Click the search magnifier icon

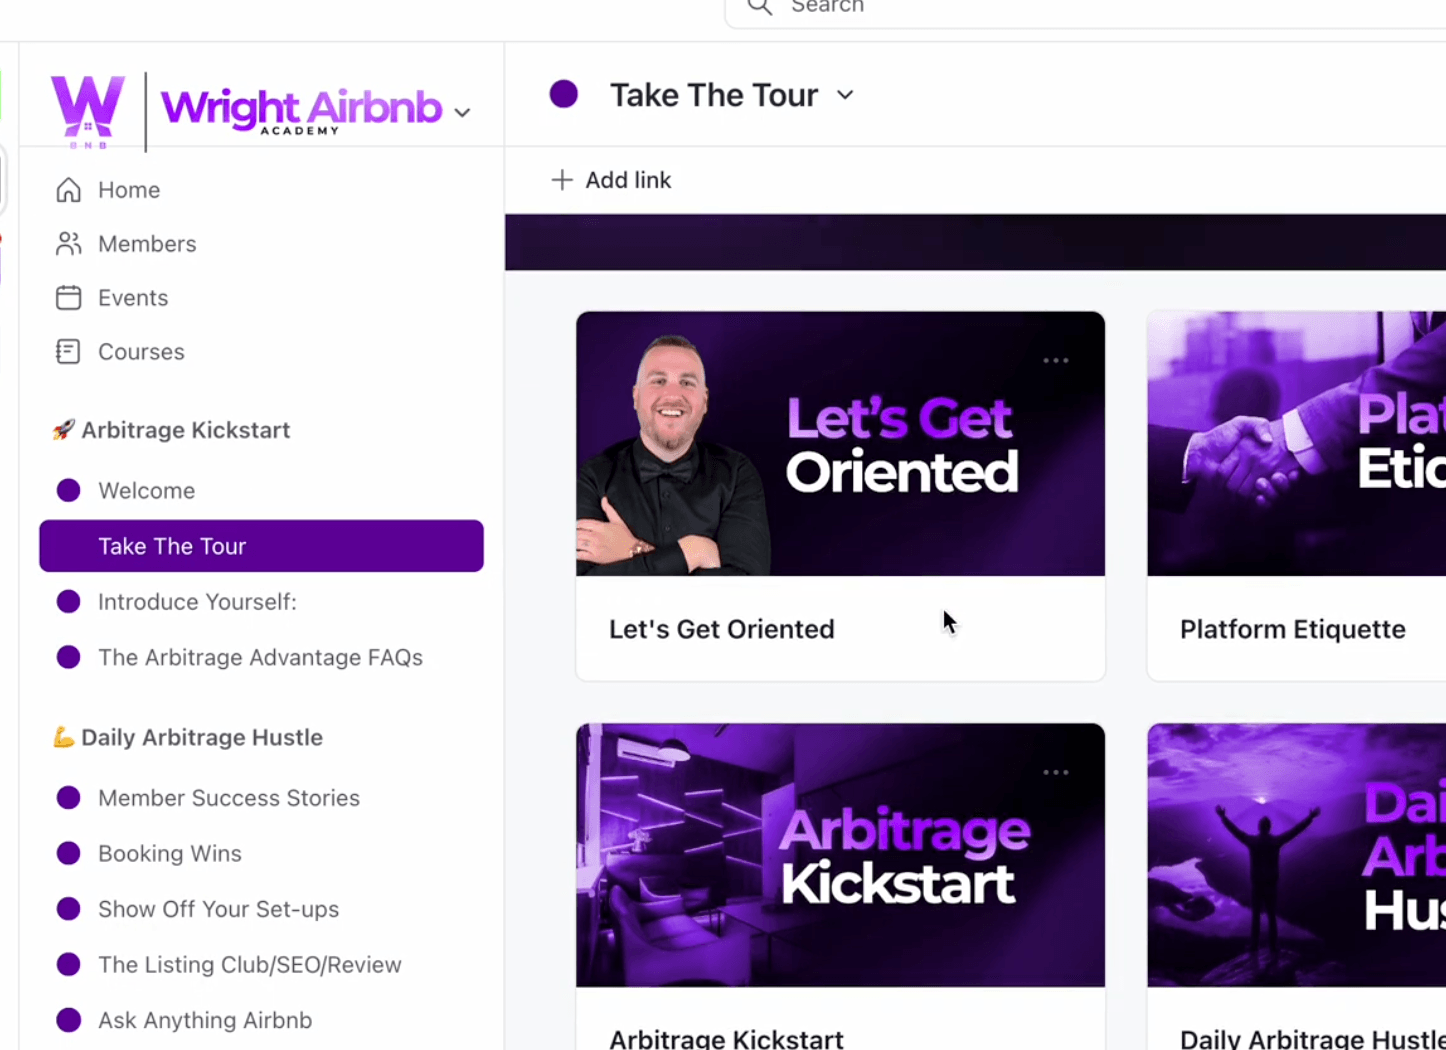pos(760,7)
